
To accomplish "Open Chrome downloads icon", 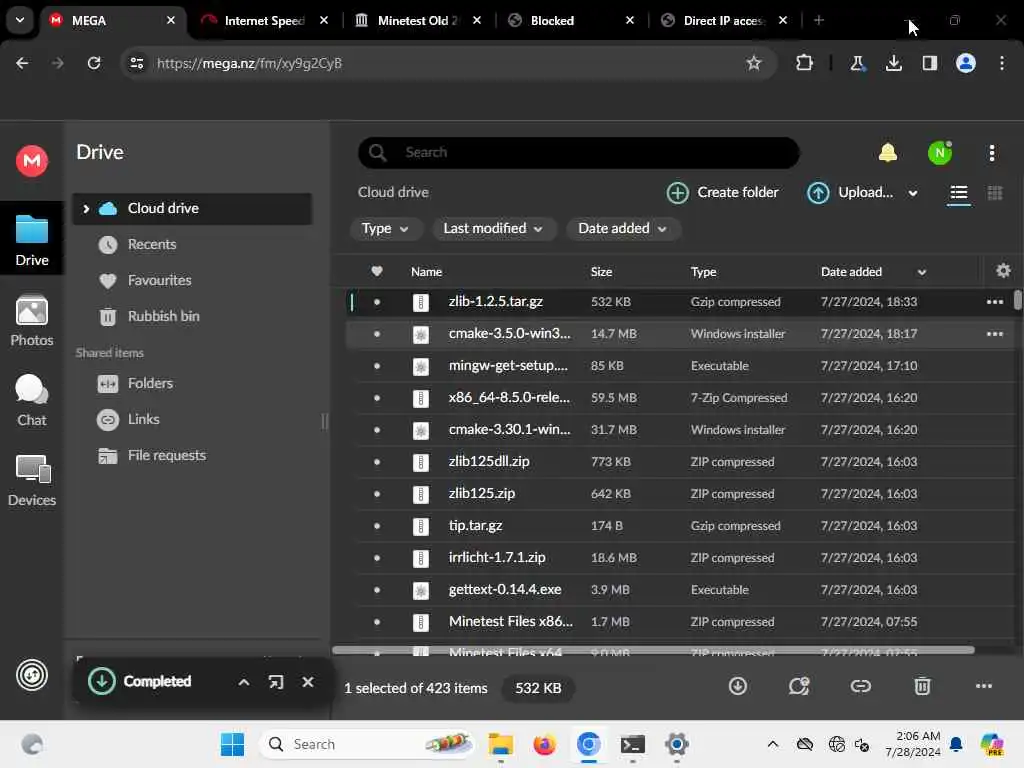I will (893, 63).
